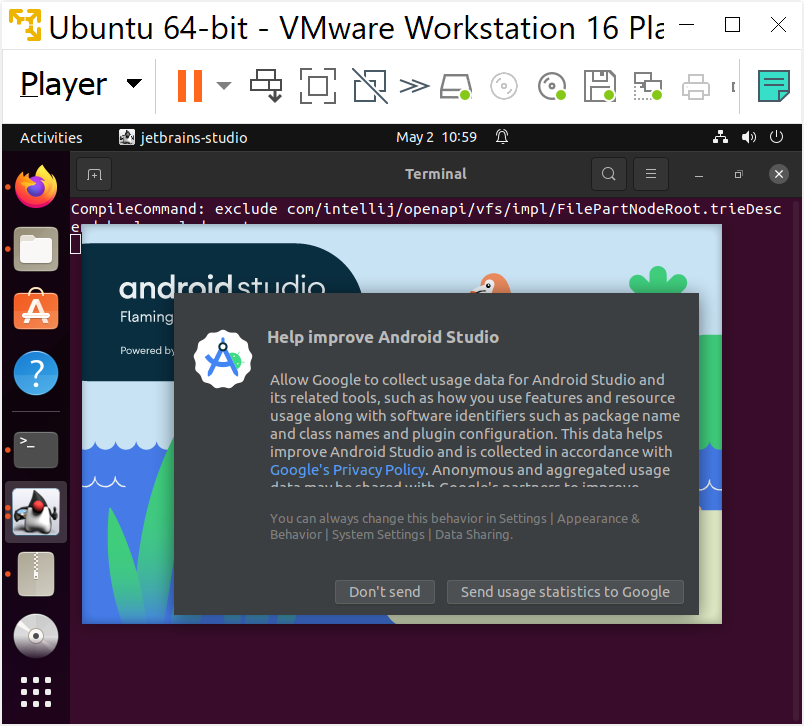Toggle Unity mode in the VMware toolbar
The height and width of the screenshot is (726, 804).
(x=369, y=86)
